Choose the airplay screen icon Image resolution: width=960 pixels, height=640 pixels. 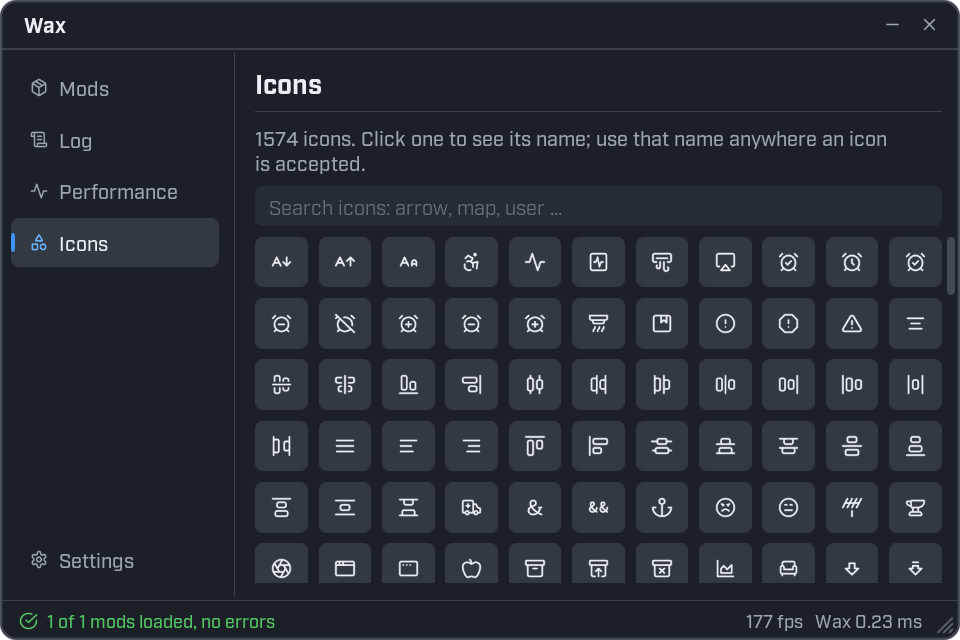pos(725,262)
